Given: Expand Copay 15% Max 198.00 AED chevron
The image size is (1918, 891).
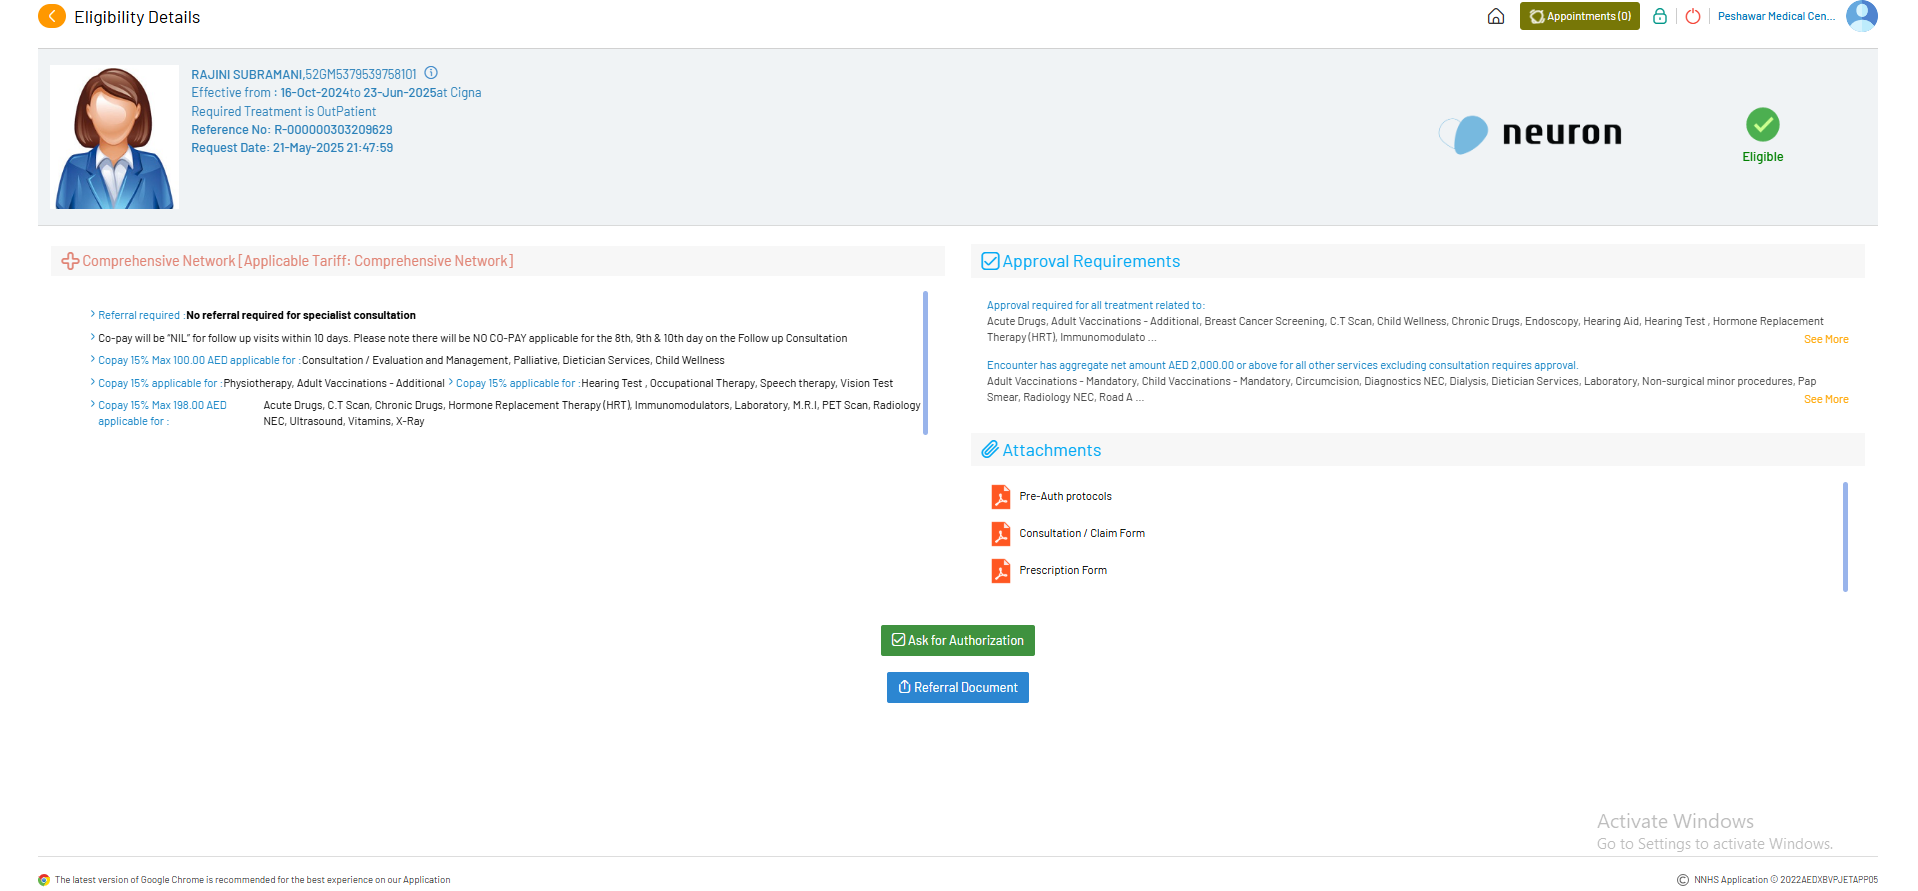Looking at the screenshot, I should (x=93, y=404).
